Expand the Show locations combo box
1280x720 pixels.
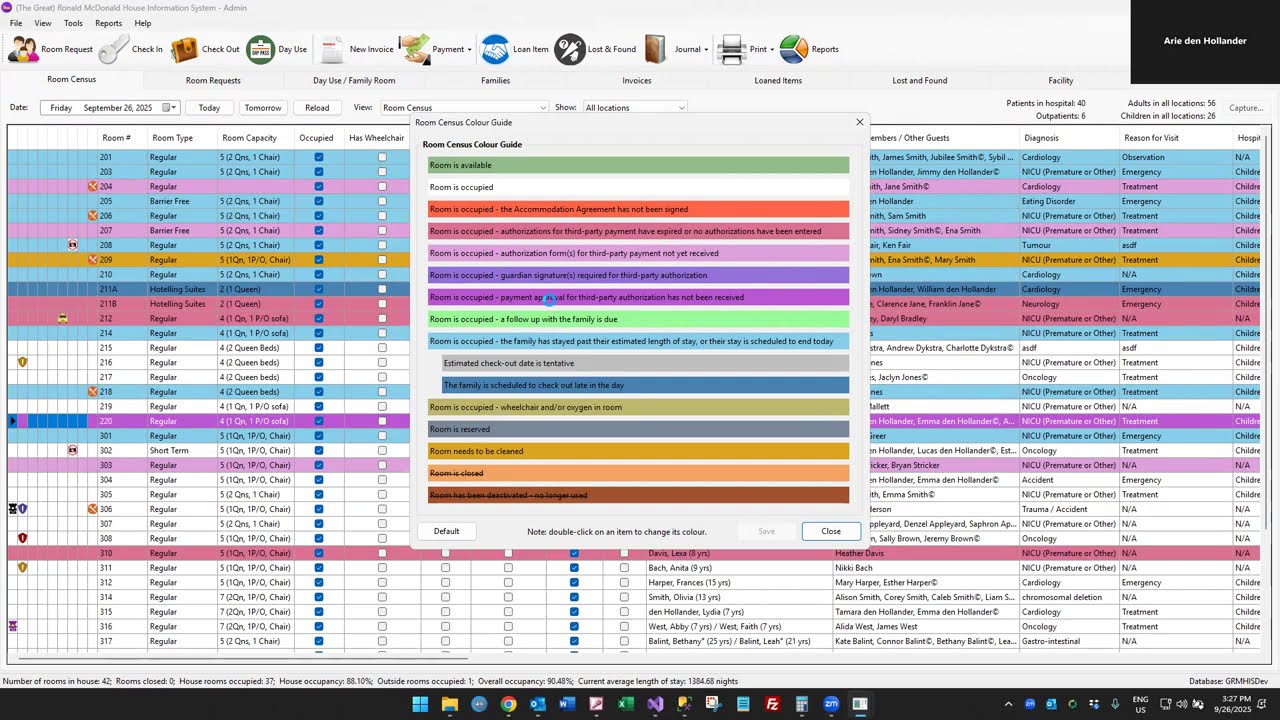(681, 108)
